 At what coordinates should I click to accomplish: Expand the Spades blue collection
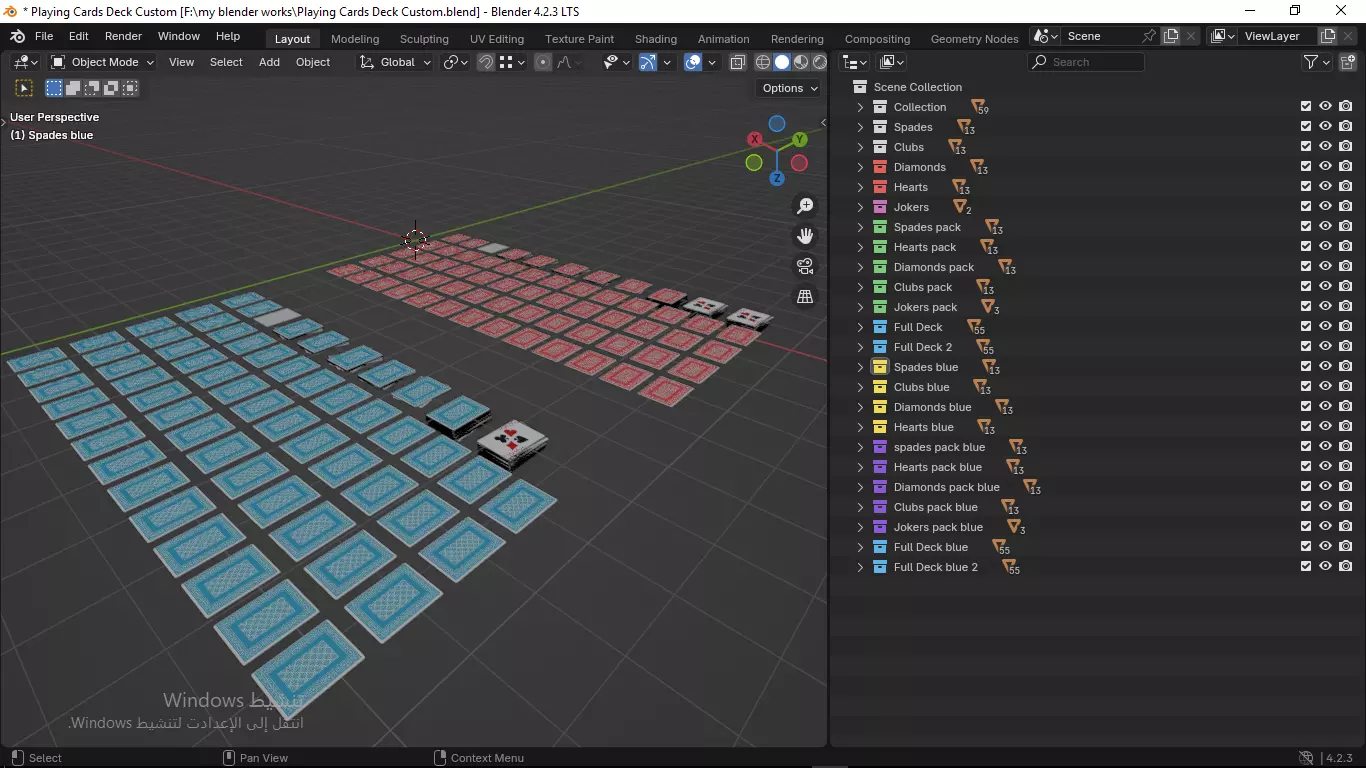click(860, 367)
